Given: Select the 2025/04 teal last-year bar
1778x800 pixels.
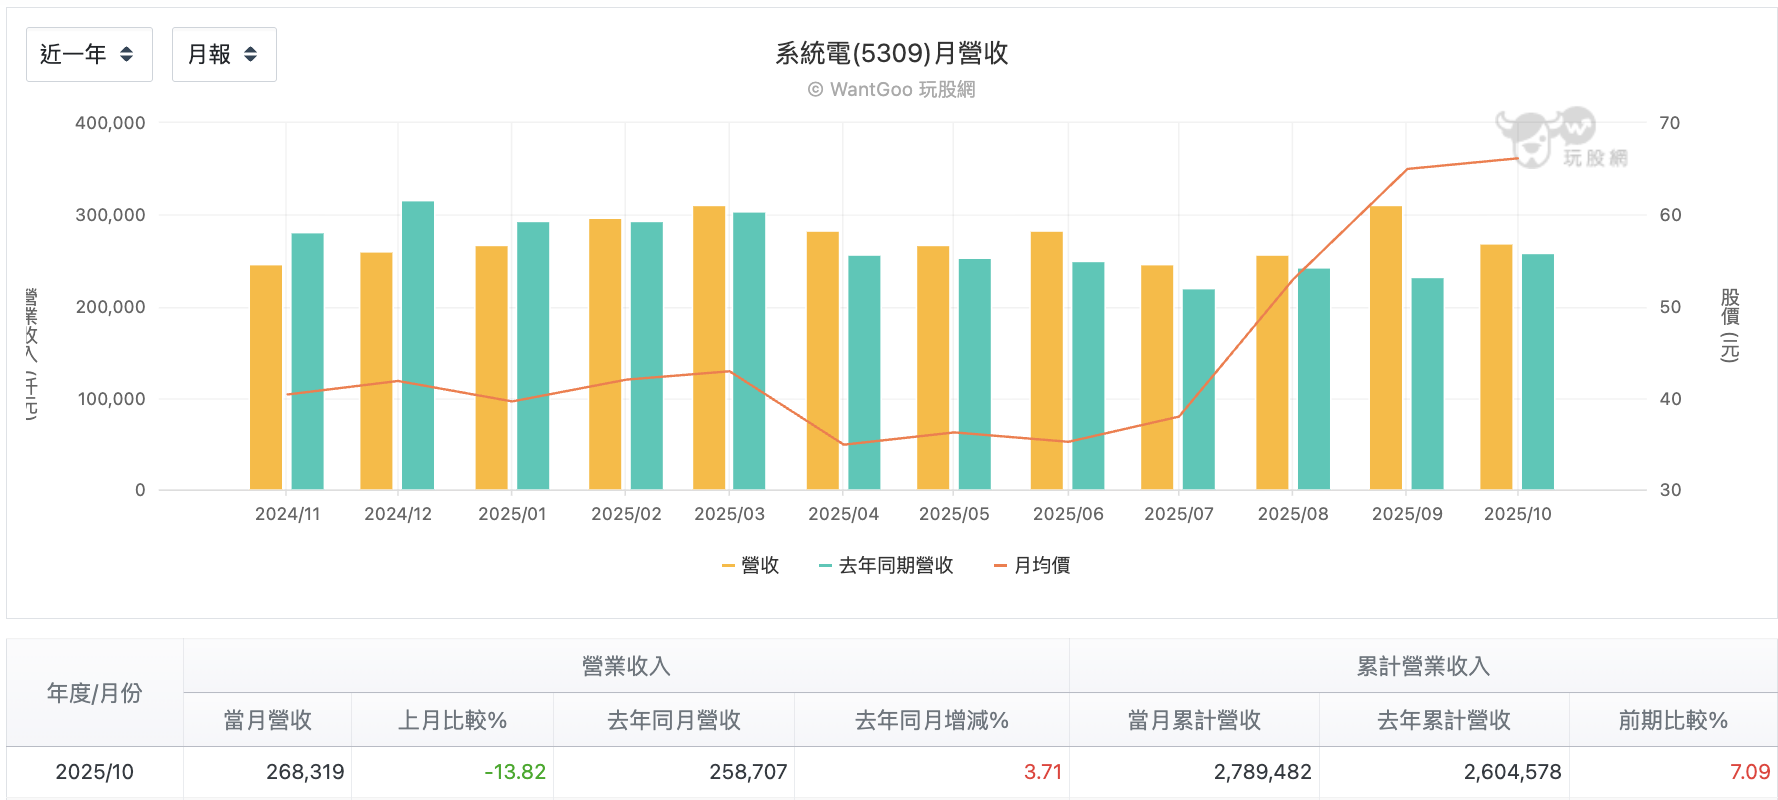Looking at the screenshot, I should (x=865, y=373).
